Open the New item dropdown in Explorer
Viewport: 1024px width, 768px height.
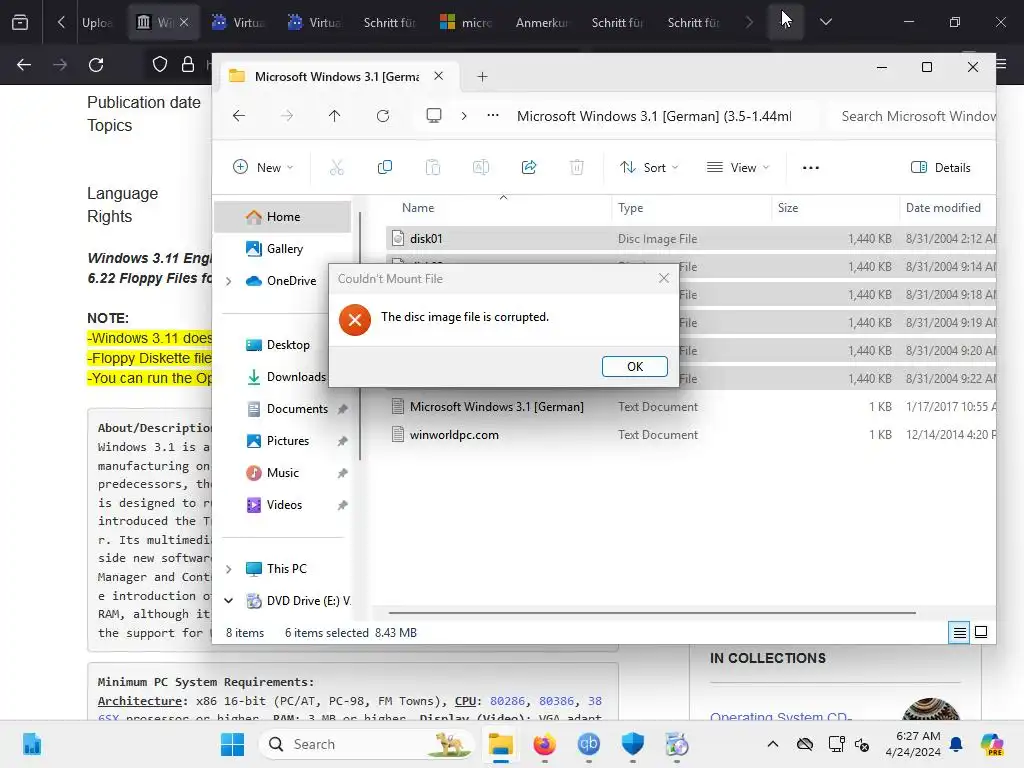(x=263, y=167)
